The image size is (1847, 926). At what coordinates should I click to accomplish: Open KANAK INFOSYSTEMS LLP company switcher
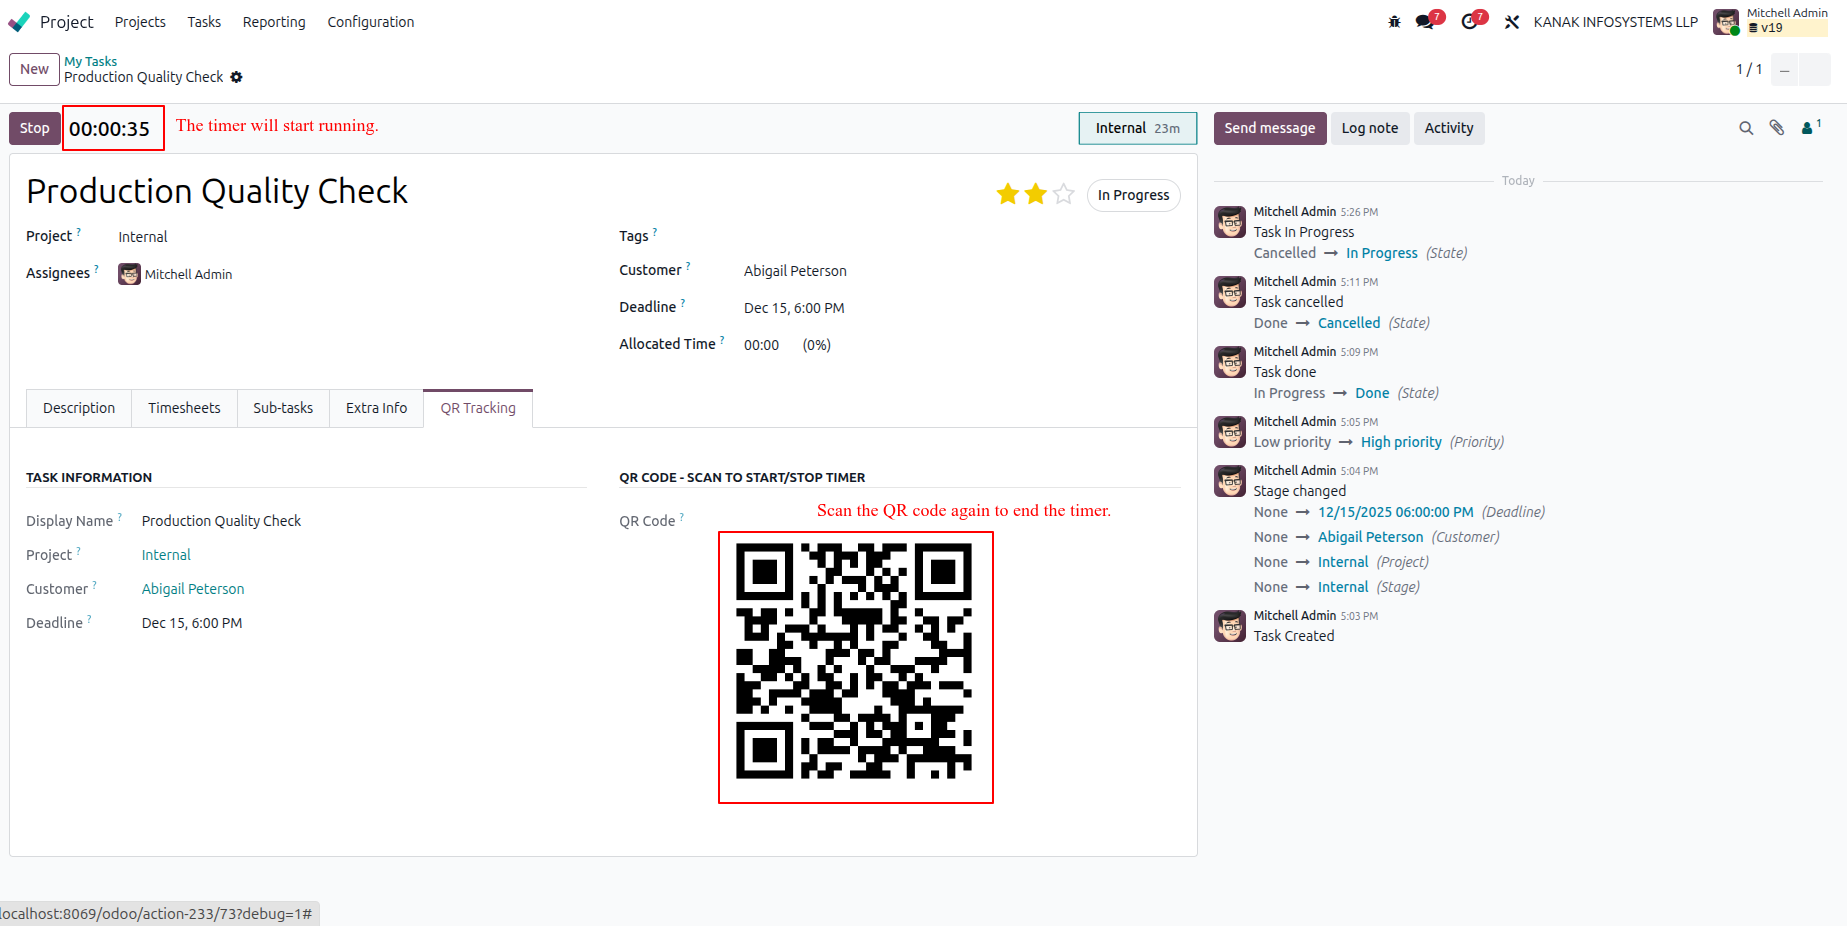[1615, 22]
